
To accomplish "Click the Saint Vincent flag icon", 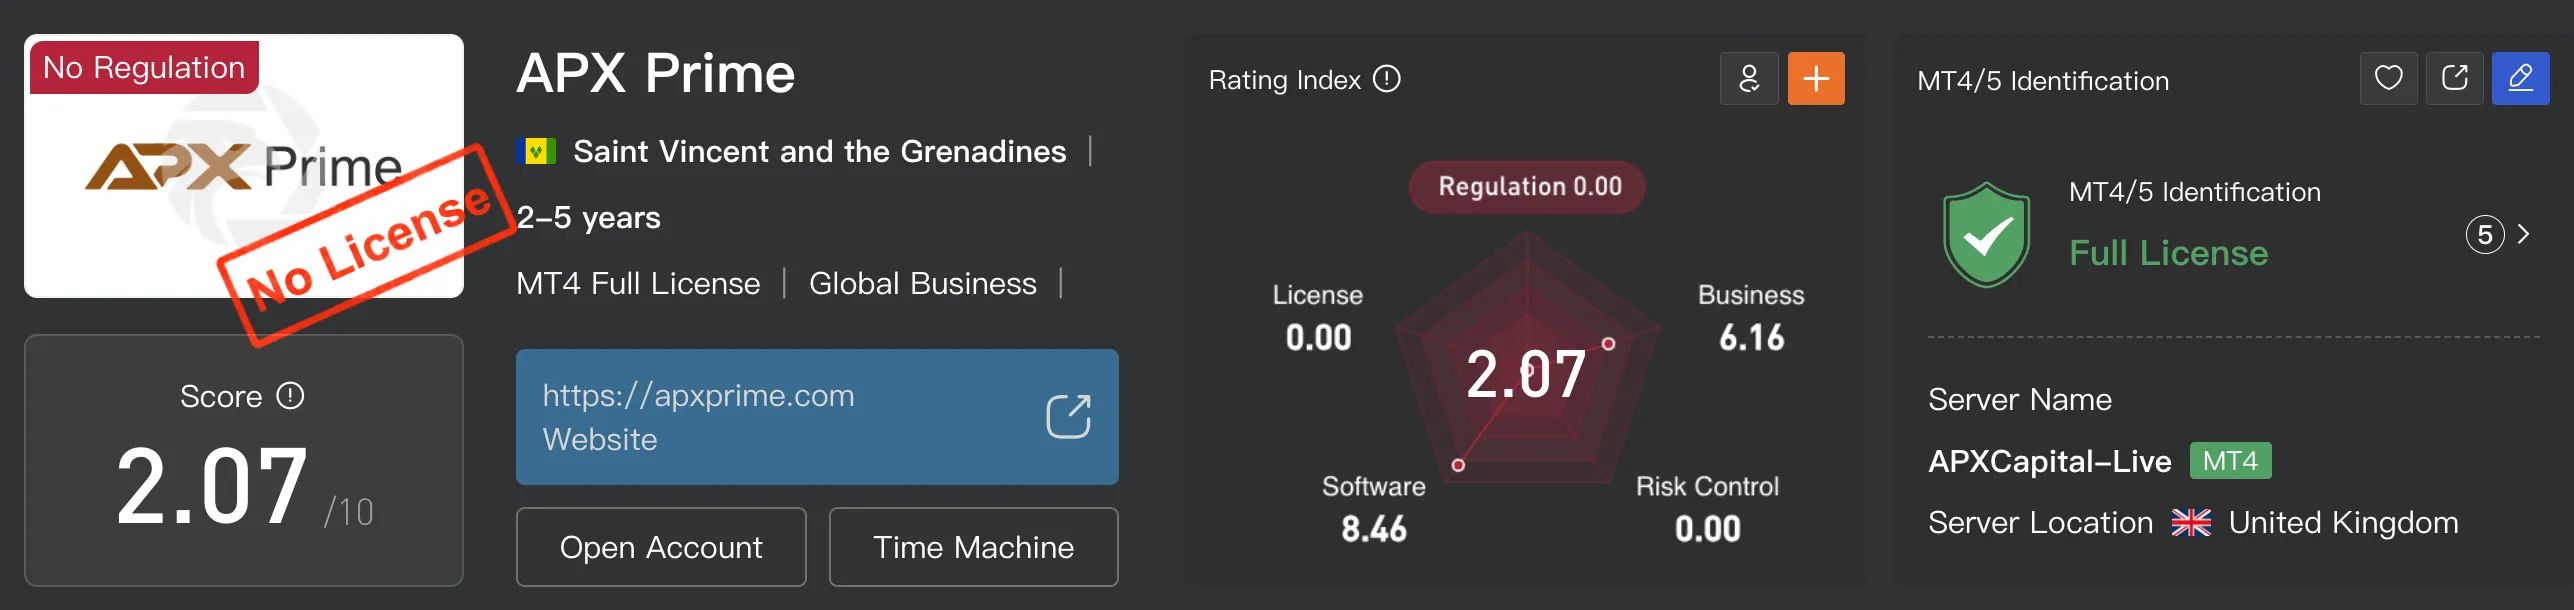I will pyautogui.click(x=536, y=152).
